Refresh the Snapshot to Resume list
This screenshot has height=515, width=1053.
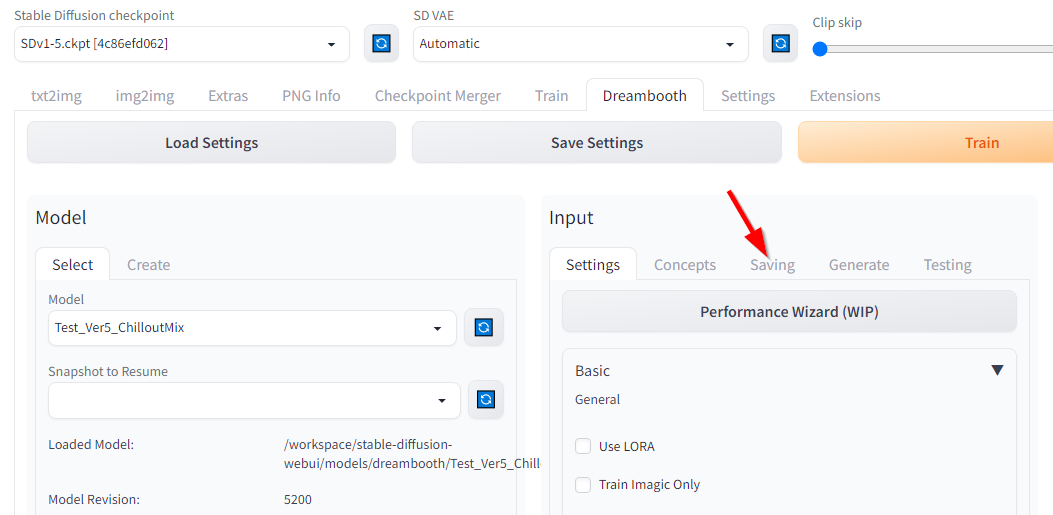point(486,400)
